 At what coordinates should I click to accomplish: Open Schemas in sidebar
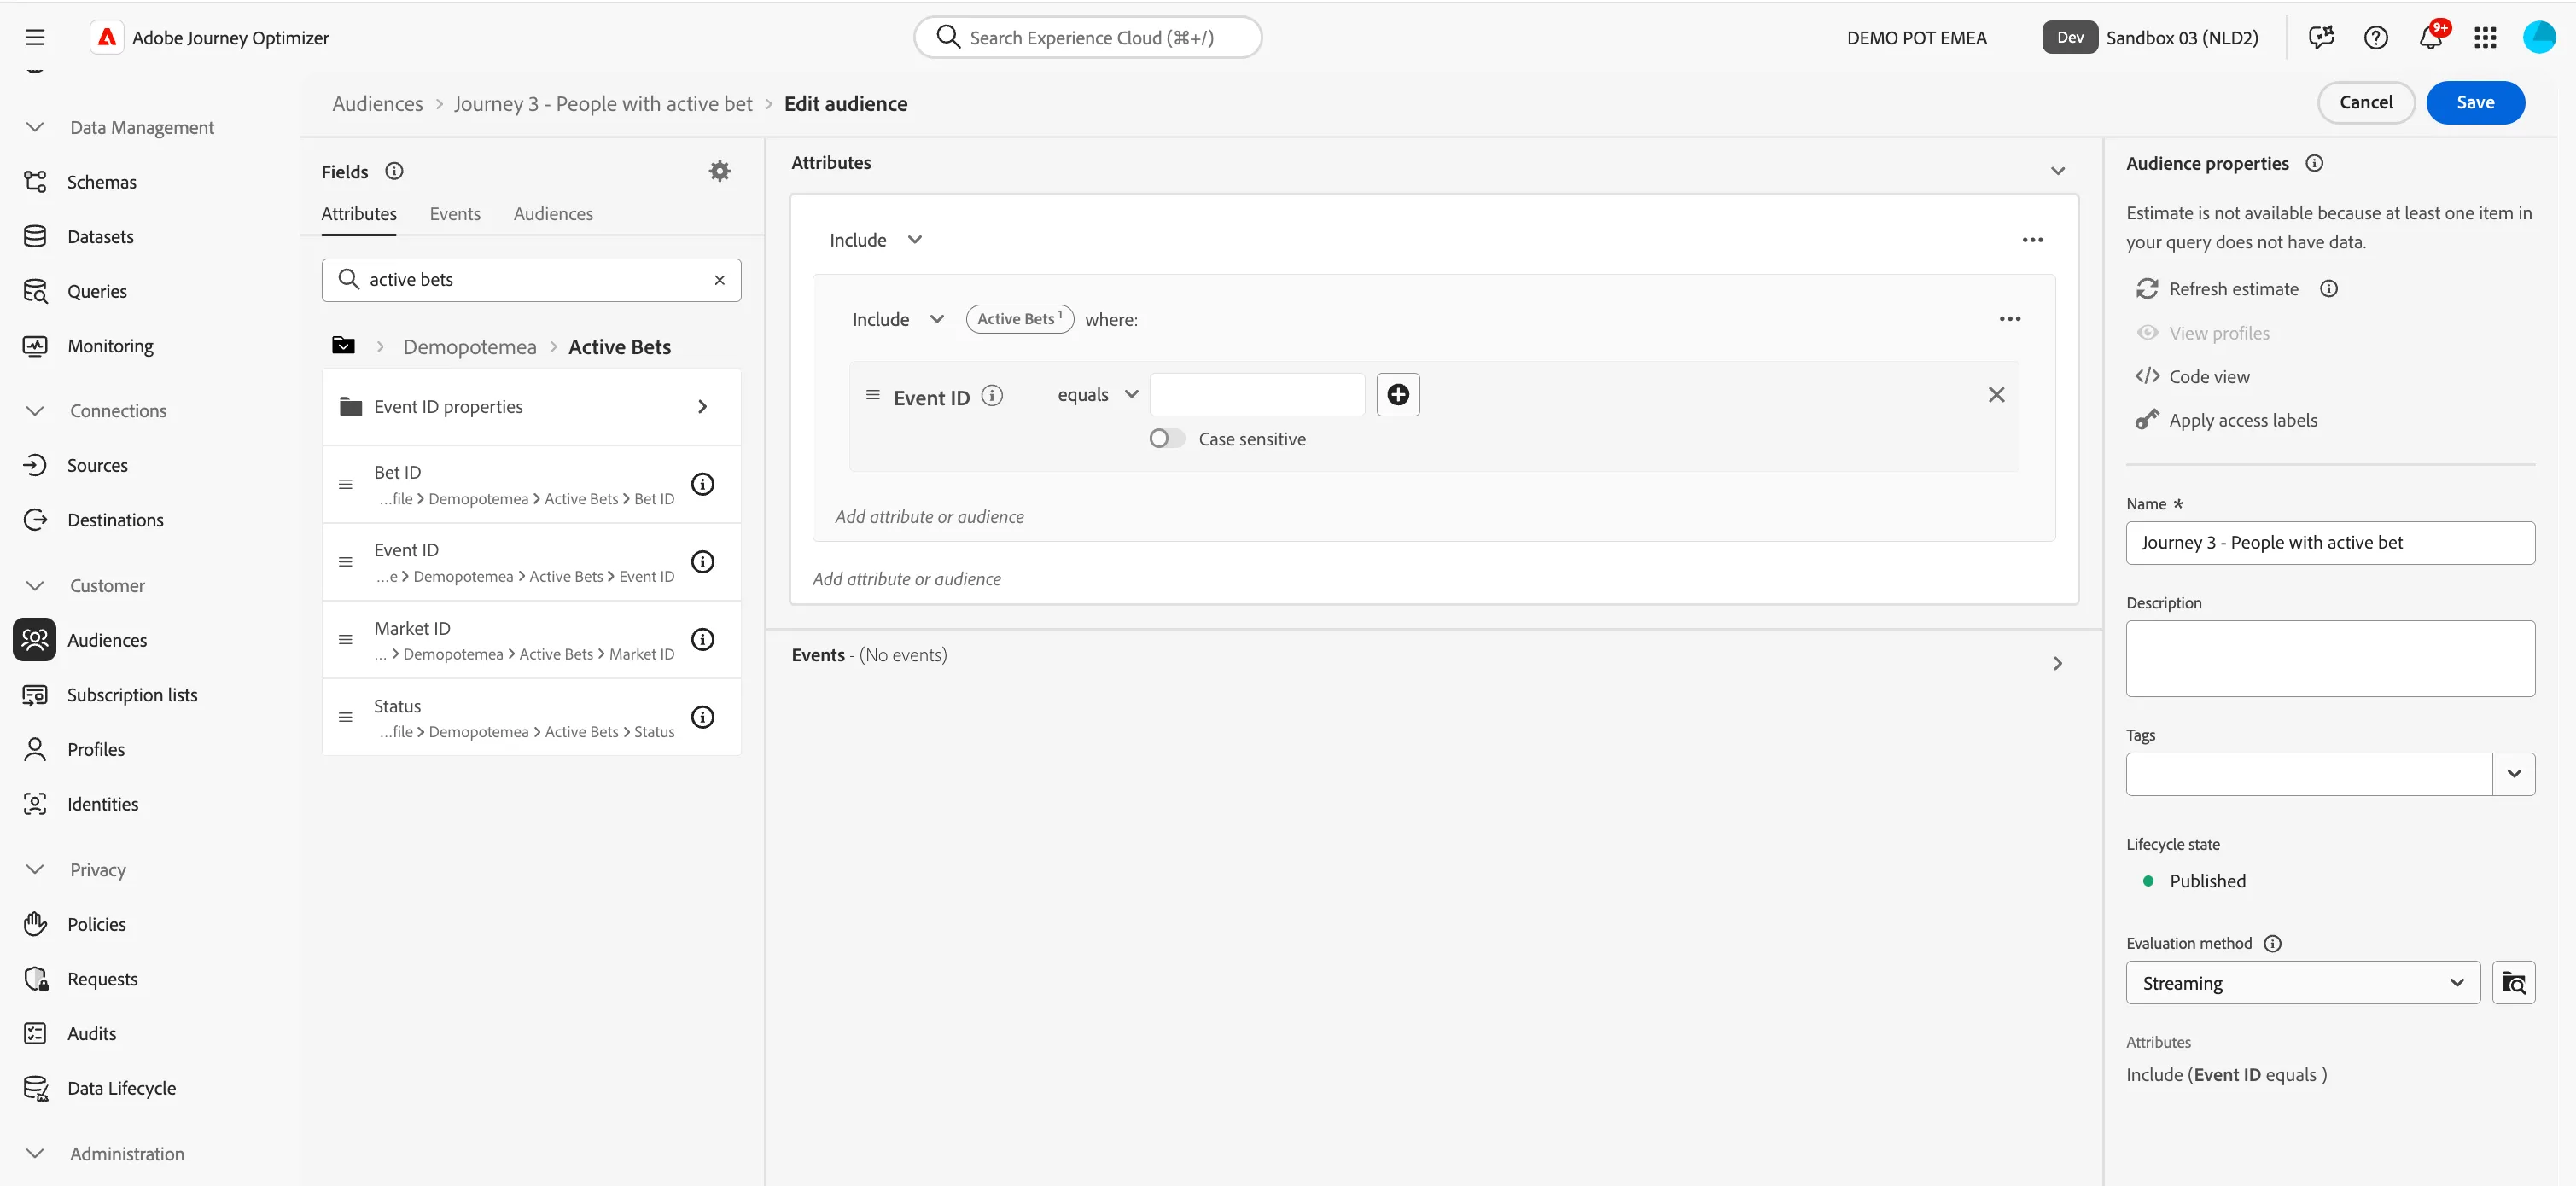[101, 182]
